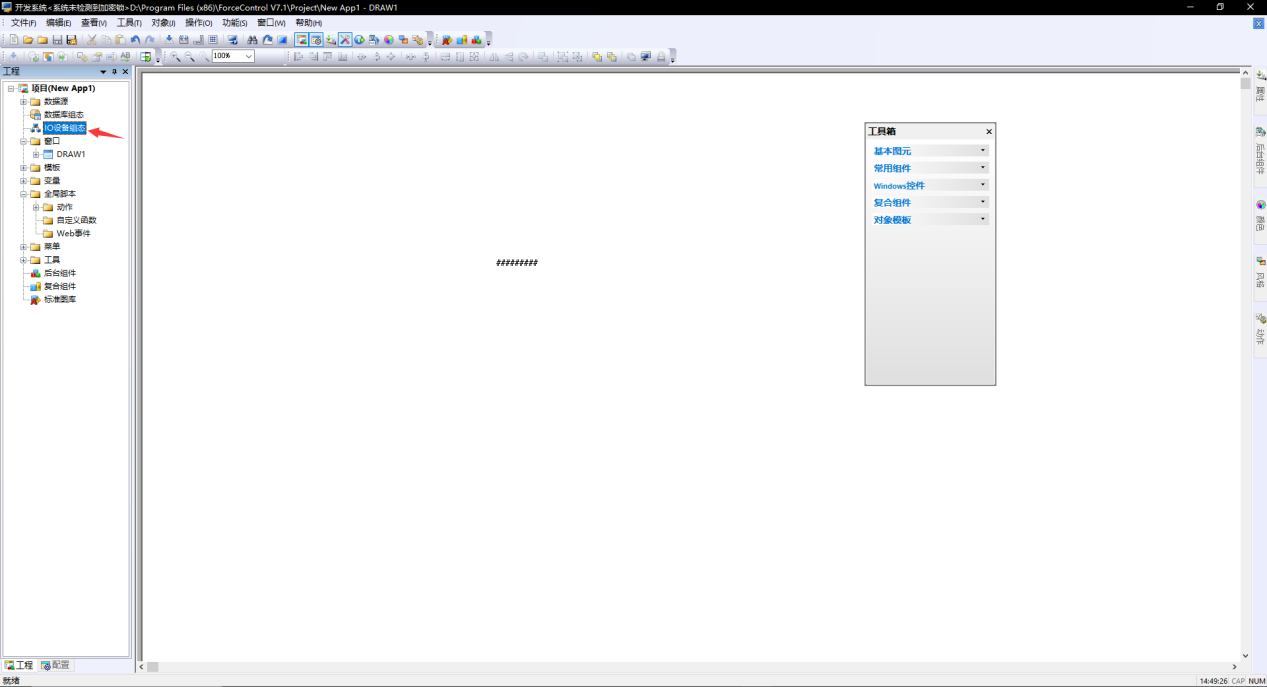Click the padlock icon in second toolbar
This screenshot has height=687, width=1267.
click(x=661, y=57)
